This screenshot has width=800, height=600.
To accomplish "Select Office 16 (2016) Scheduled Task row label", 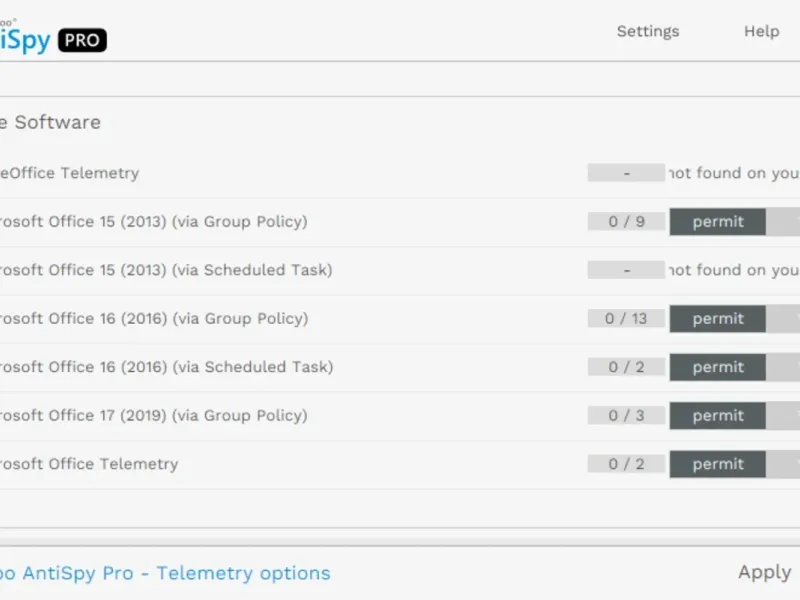I will tap(165, 367).
